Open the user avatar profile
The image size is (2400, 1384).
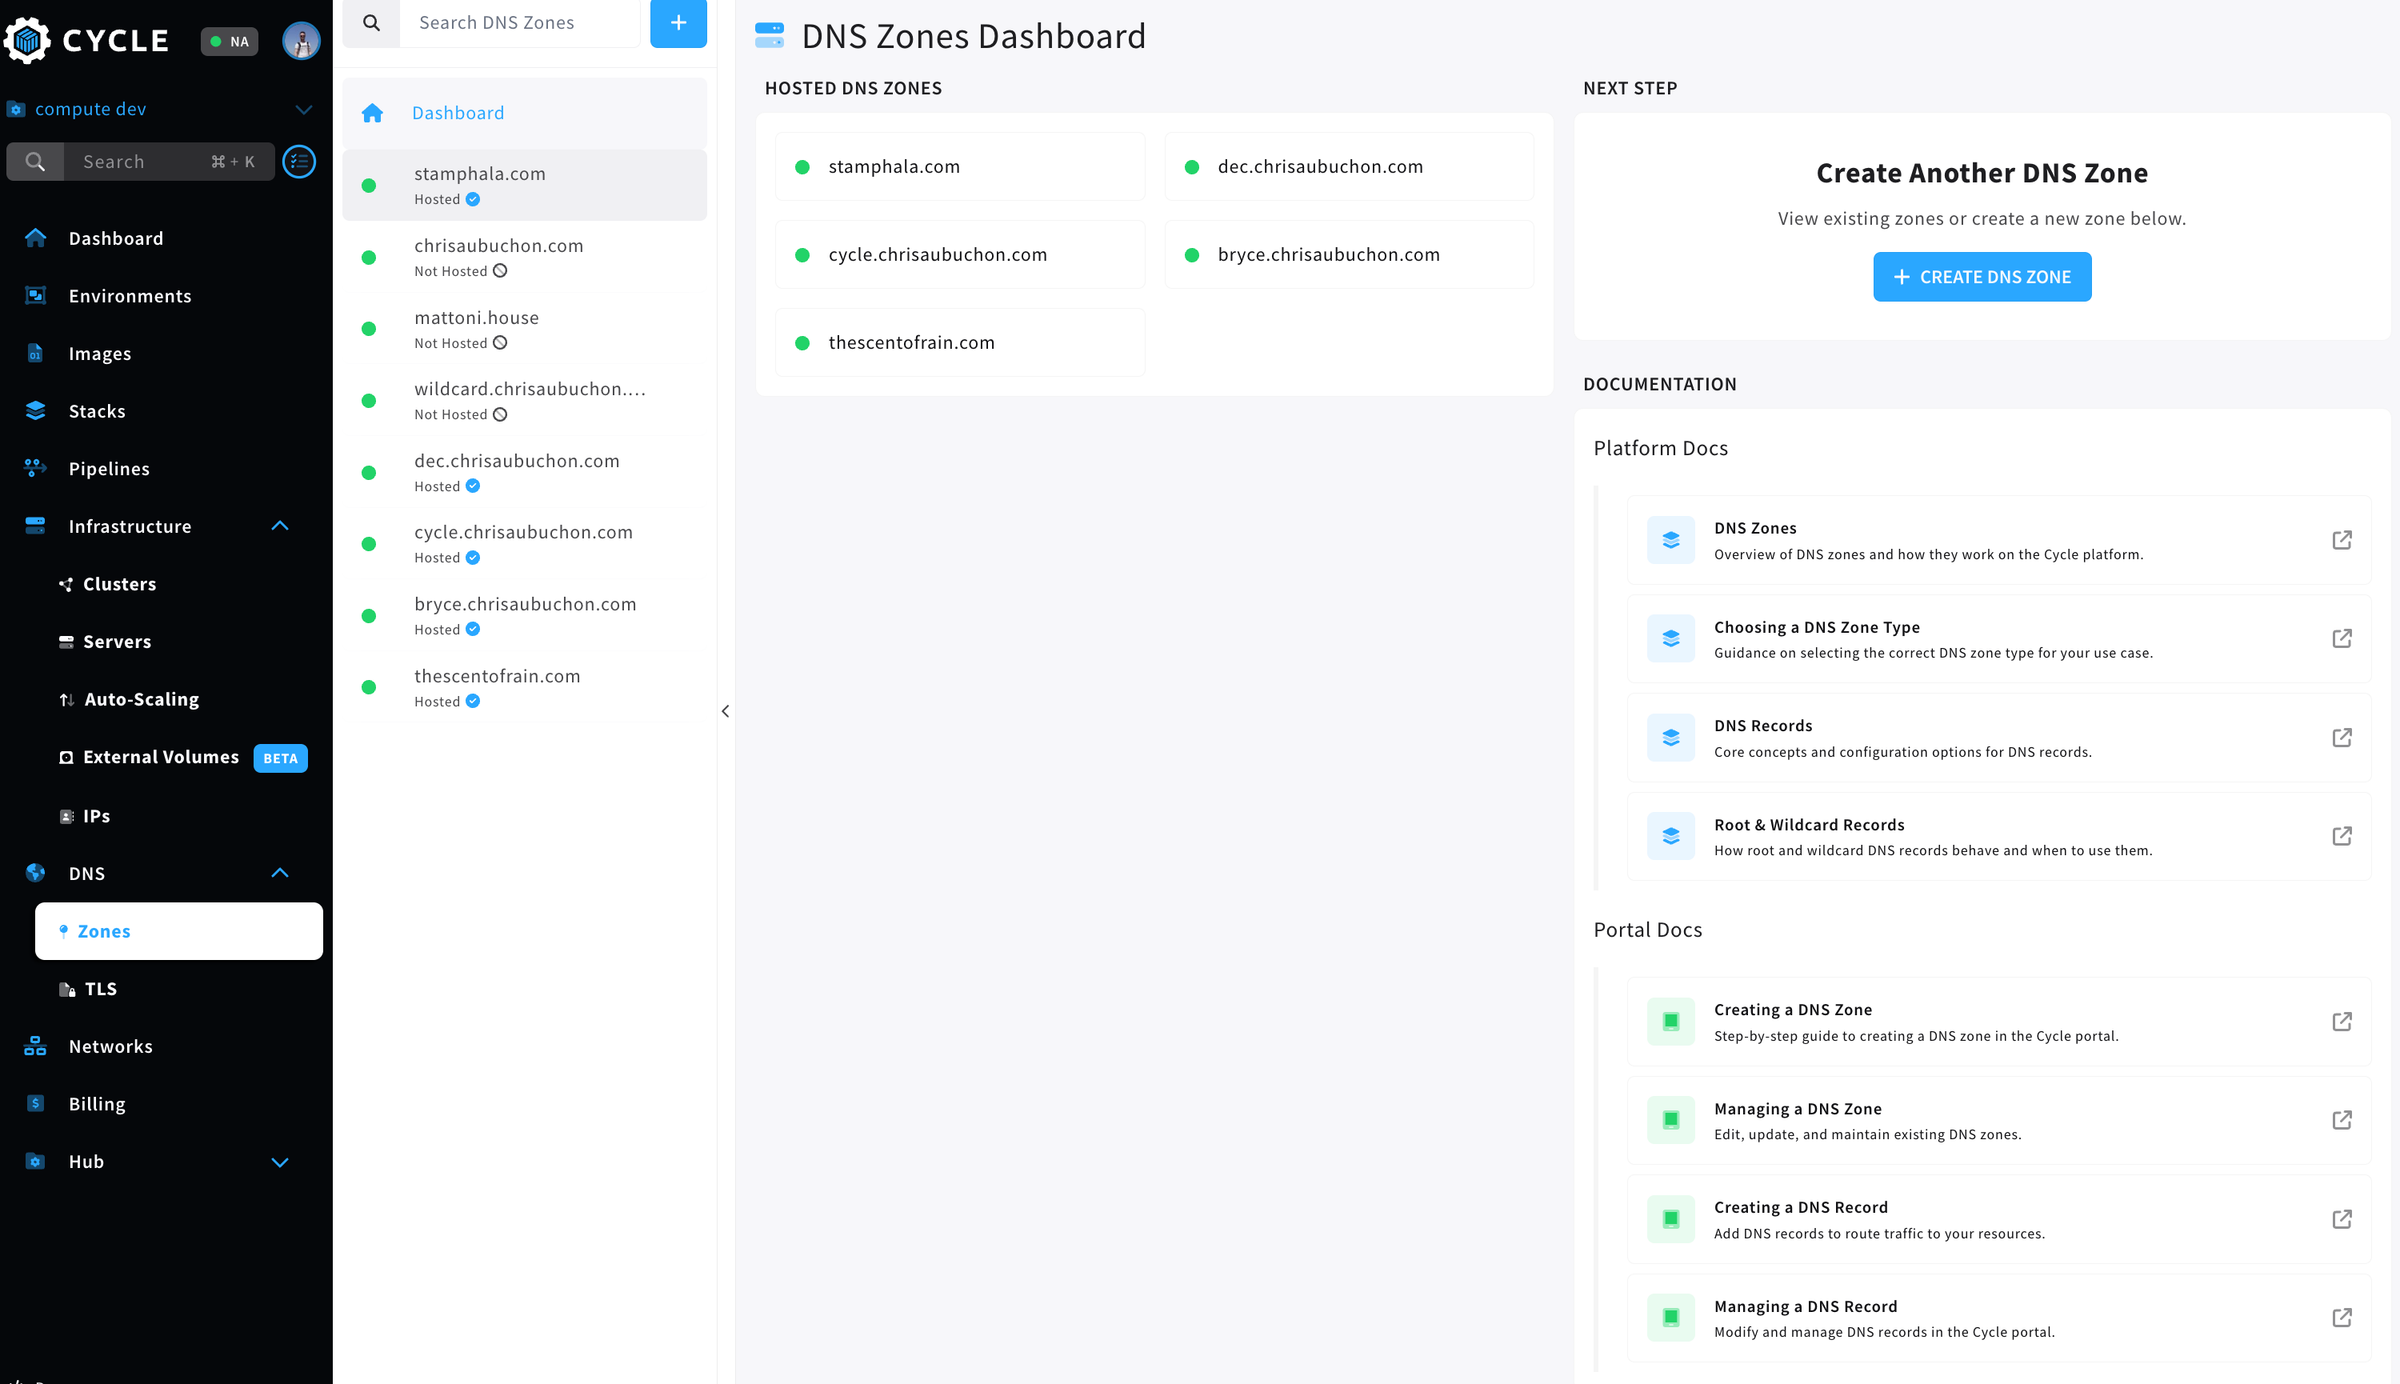(x=301, y=41)
